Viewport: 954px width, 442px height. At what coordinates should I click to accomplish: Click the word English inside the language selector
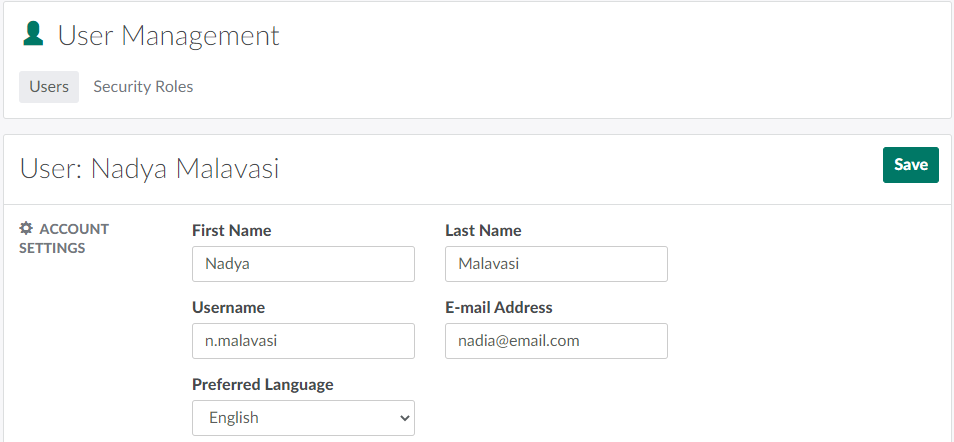coord(234,418)
